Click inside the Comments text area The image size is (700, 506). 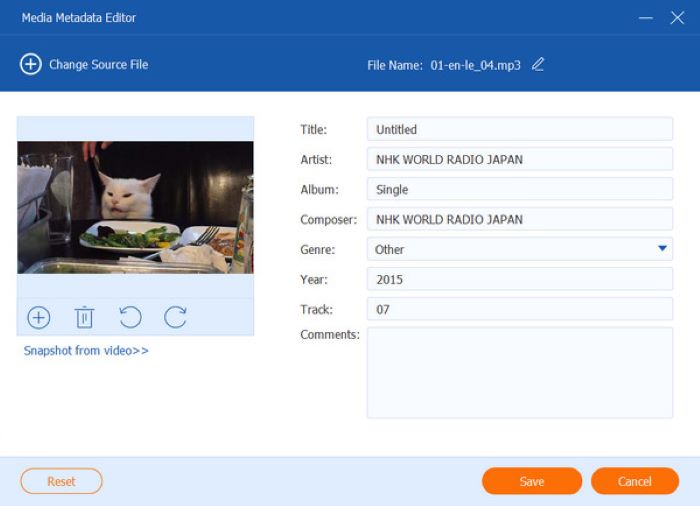[x=520, y=372]
